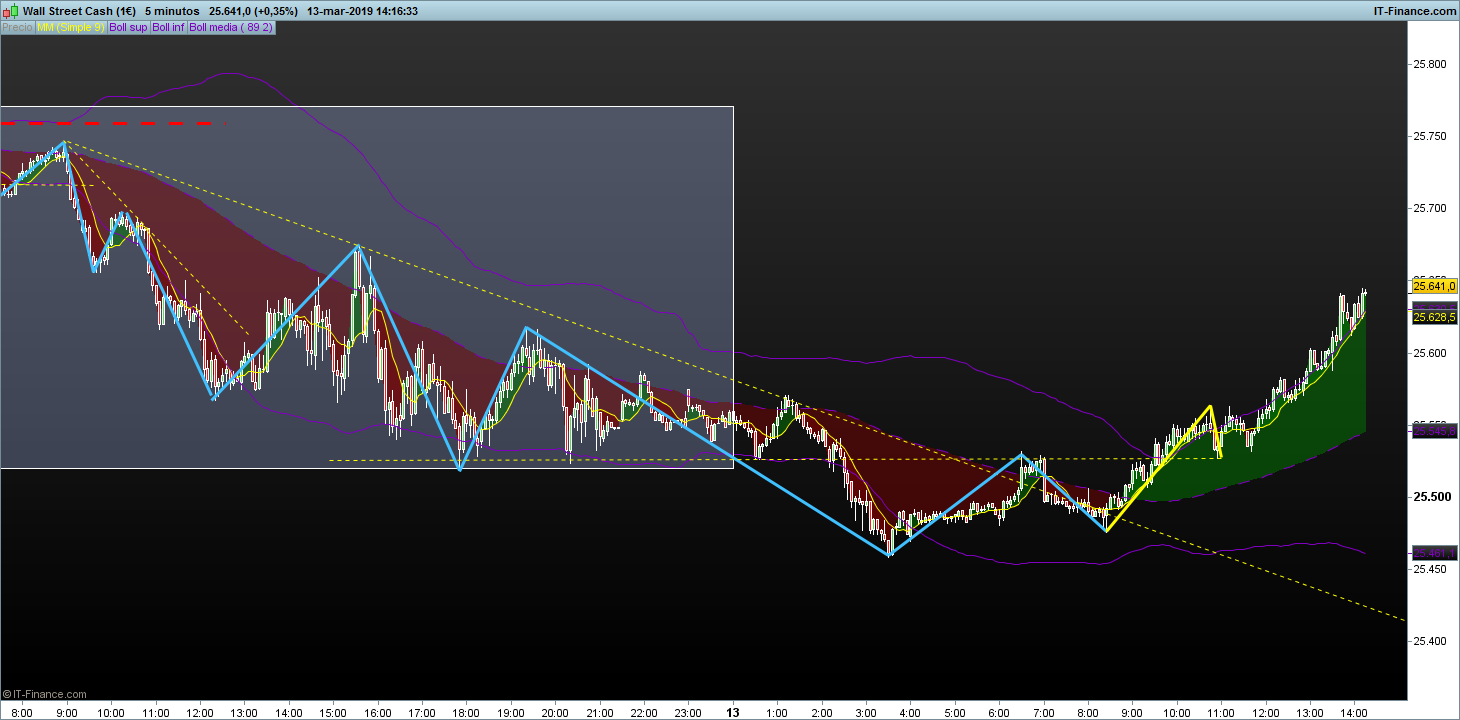Select the Precio indicator tab
The width and height of the screenshot is (1460, 720).
coord(17,28)
